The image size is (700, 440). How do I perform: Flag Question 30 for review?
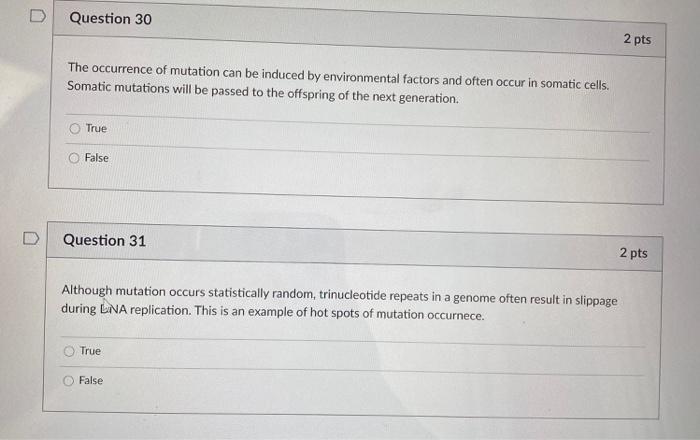(x=38, y=17)
